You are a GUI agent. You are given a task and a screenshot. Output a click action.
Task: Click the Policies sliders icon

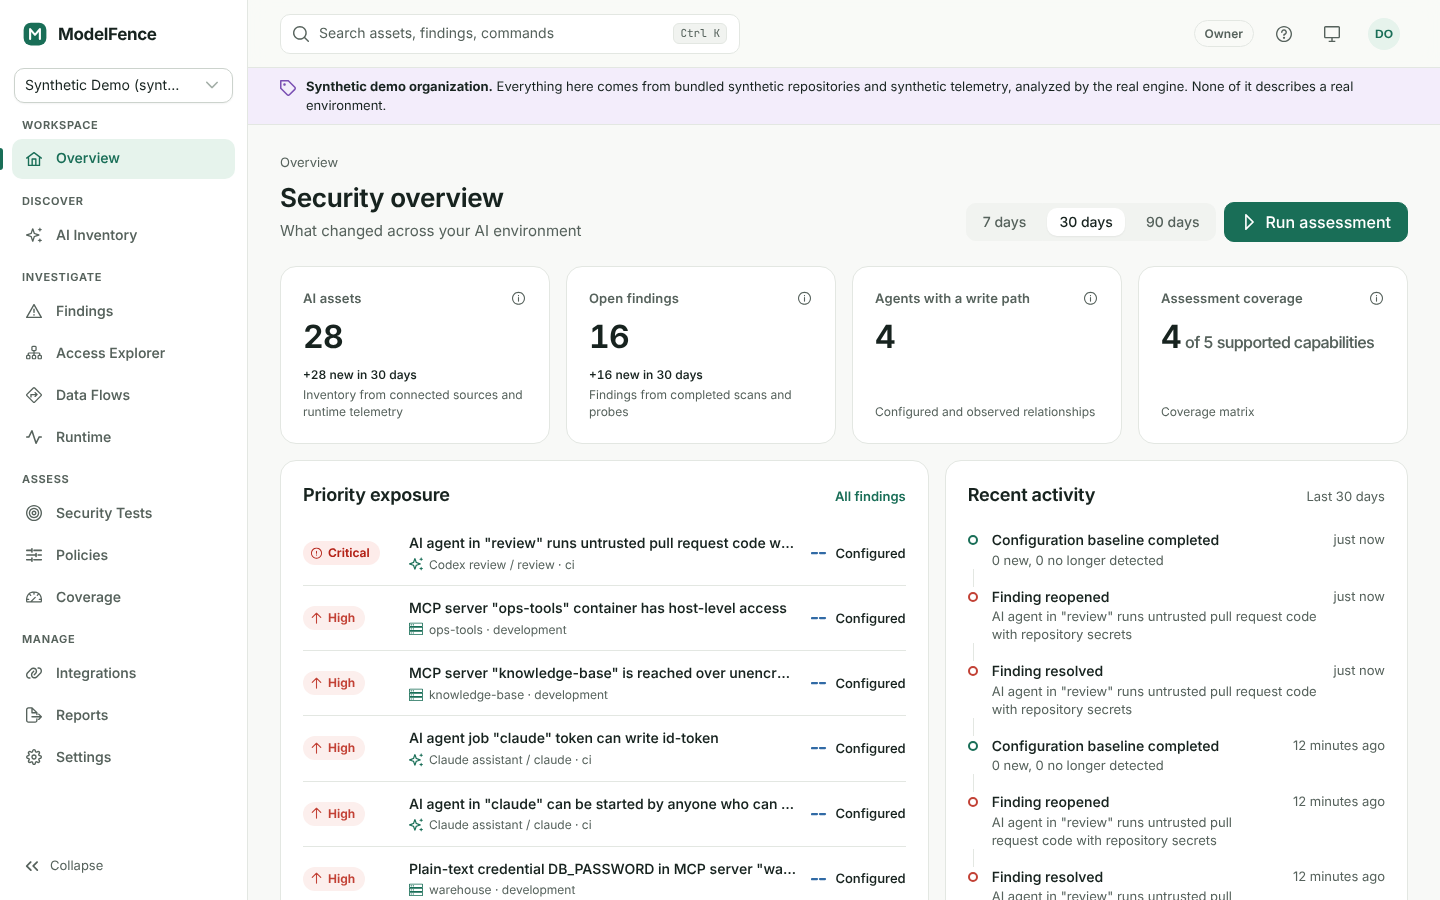coord(34,555)
